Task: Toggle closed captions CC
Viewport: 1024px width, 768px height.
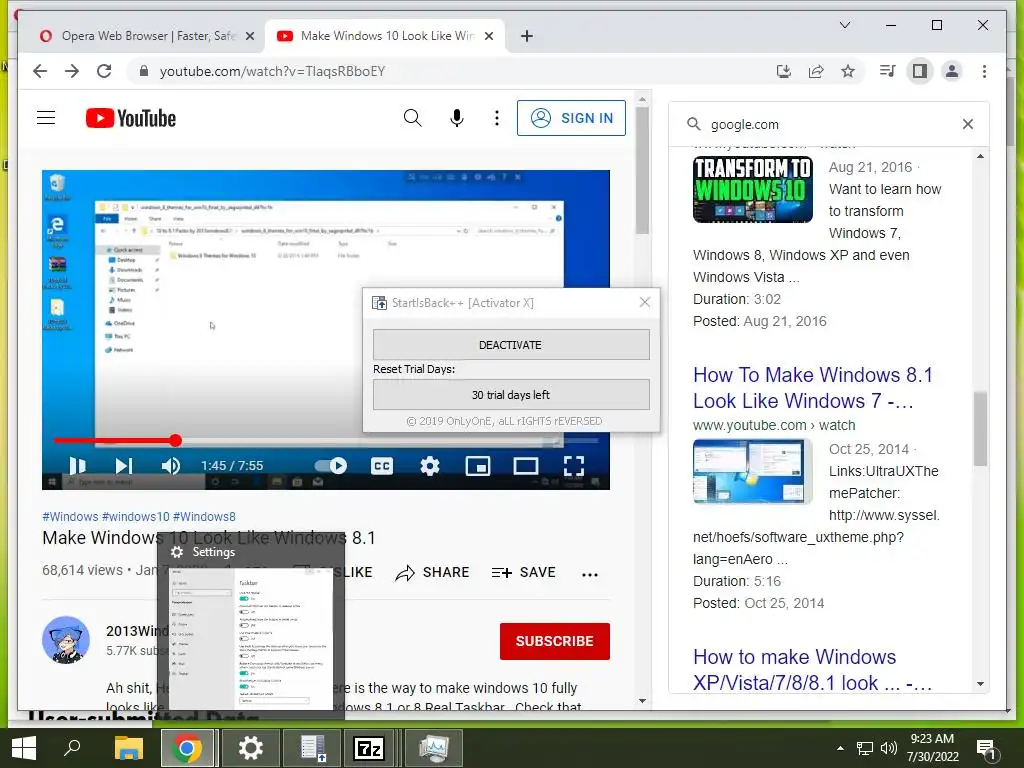Action: click(382, 466)
